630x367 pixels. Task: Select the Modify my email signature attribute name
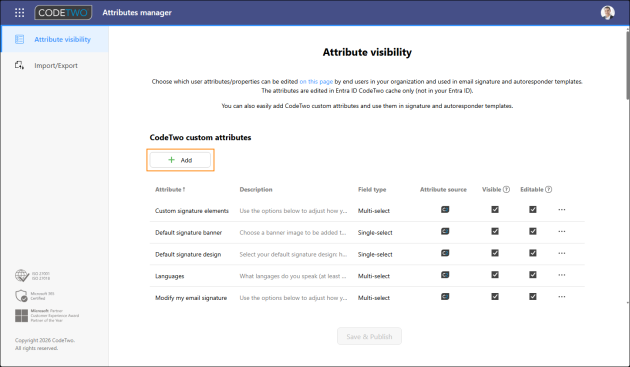tap(191, 297)
